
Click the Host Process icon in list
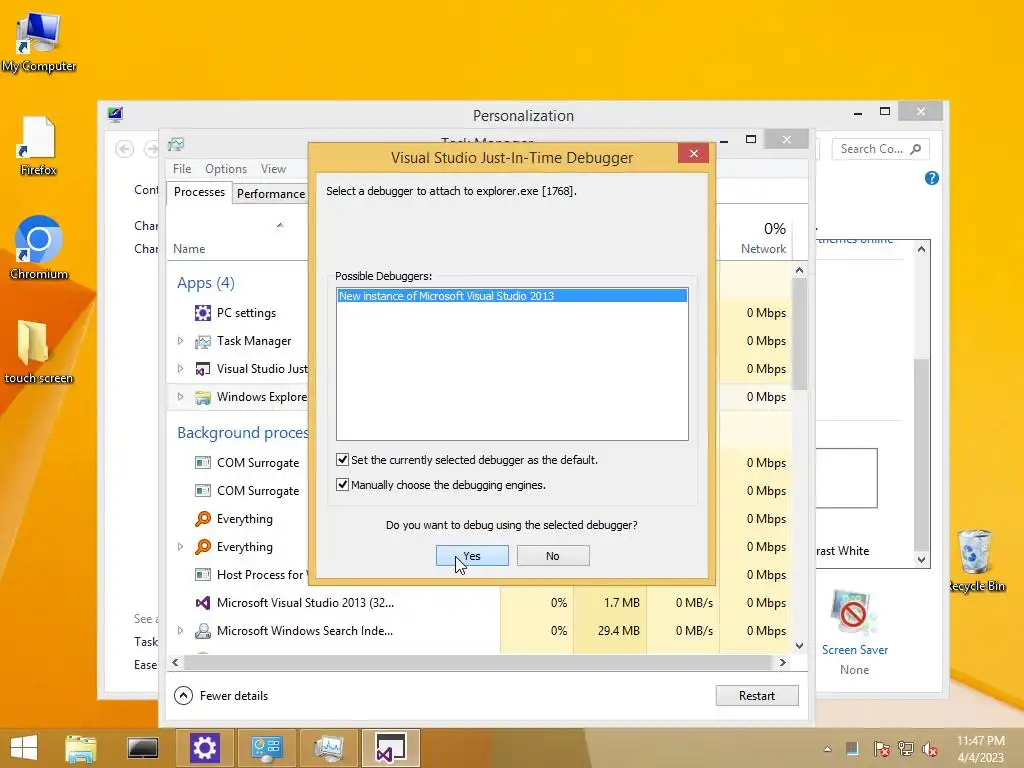(x=203, y=575)
